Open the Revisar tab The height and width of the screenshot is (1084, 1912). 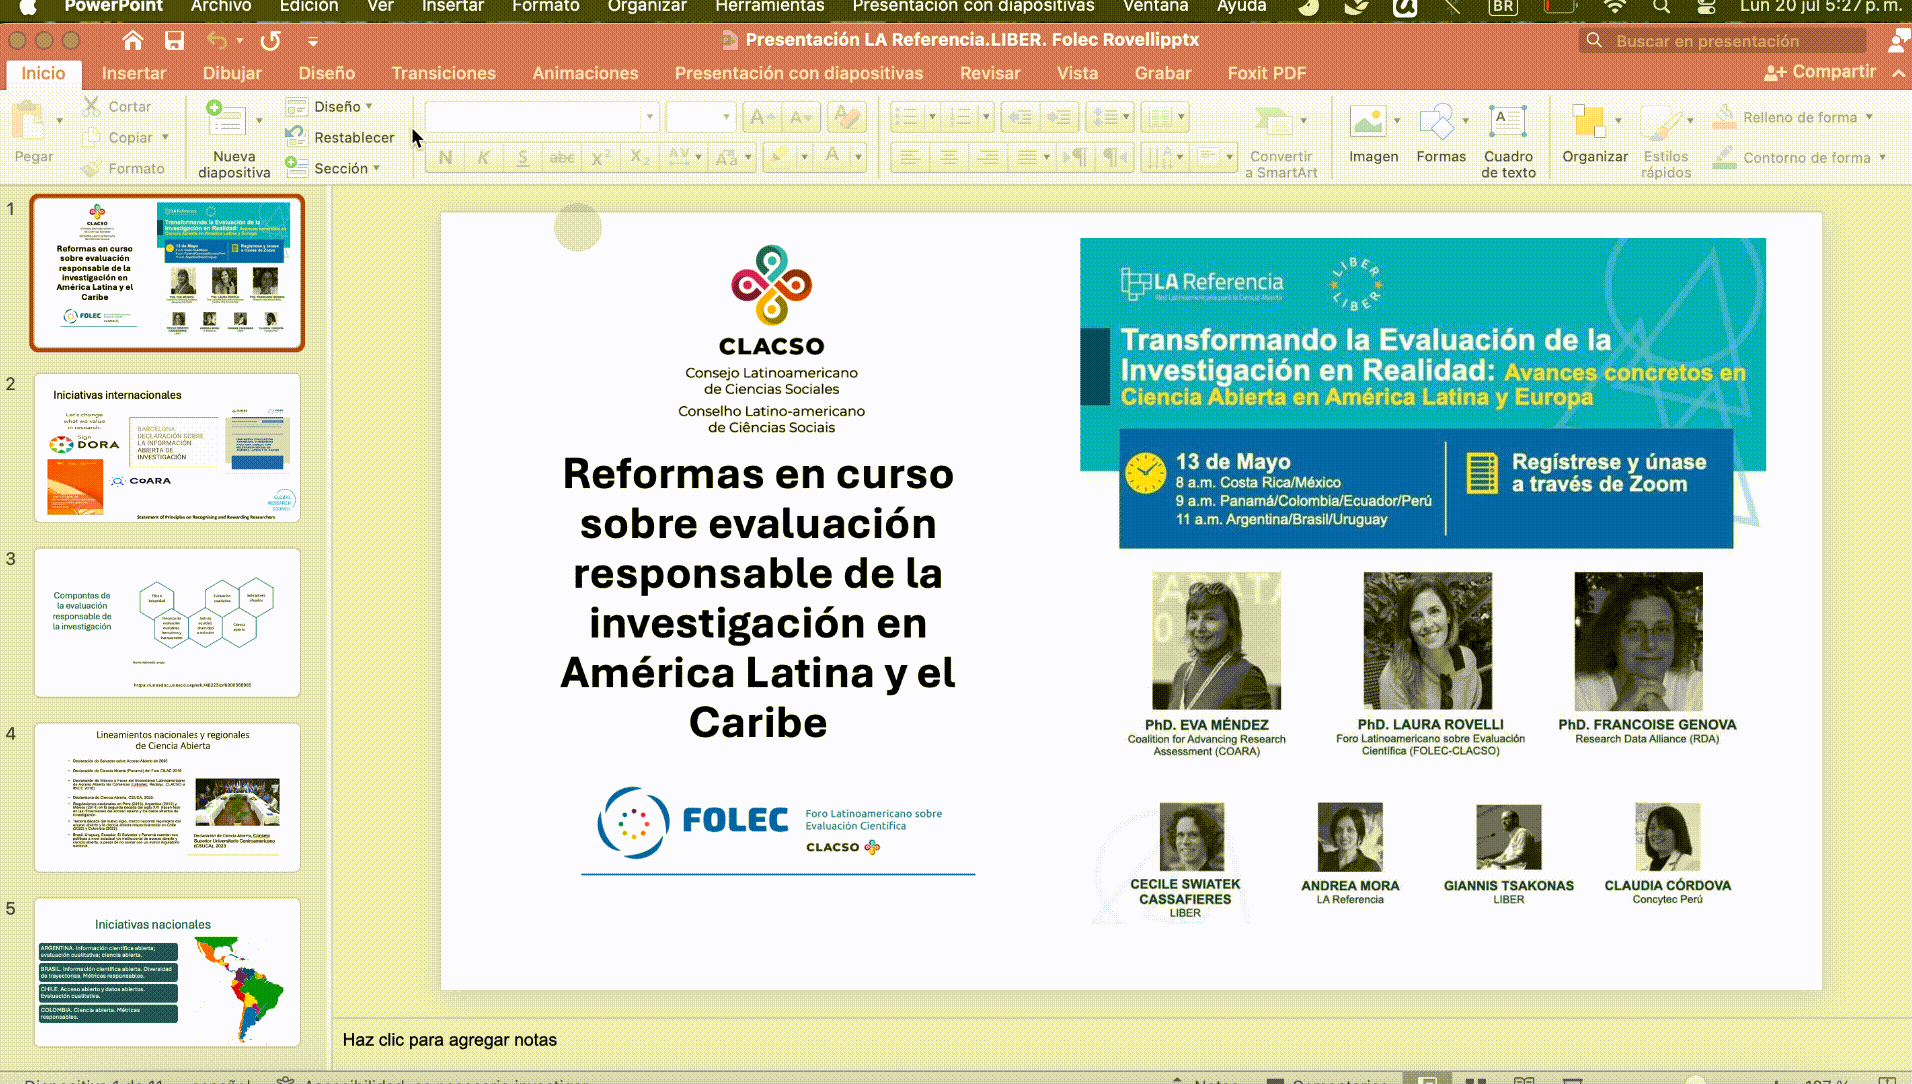point(990,73)
